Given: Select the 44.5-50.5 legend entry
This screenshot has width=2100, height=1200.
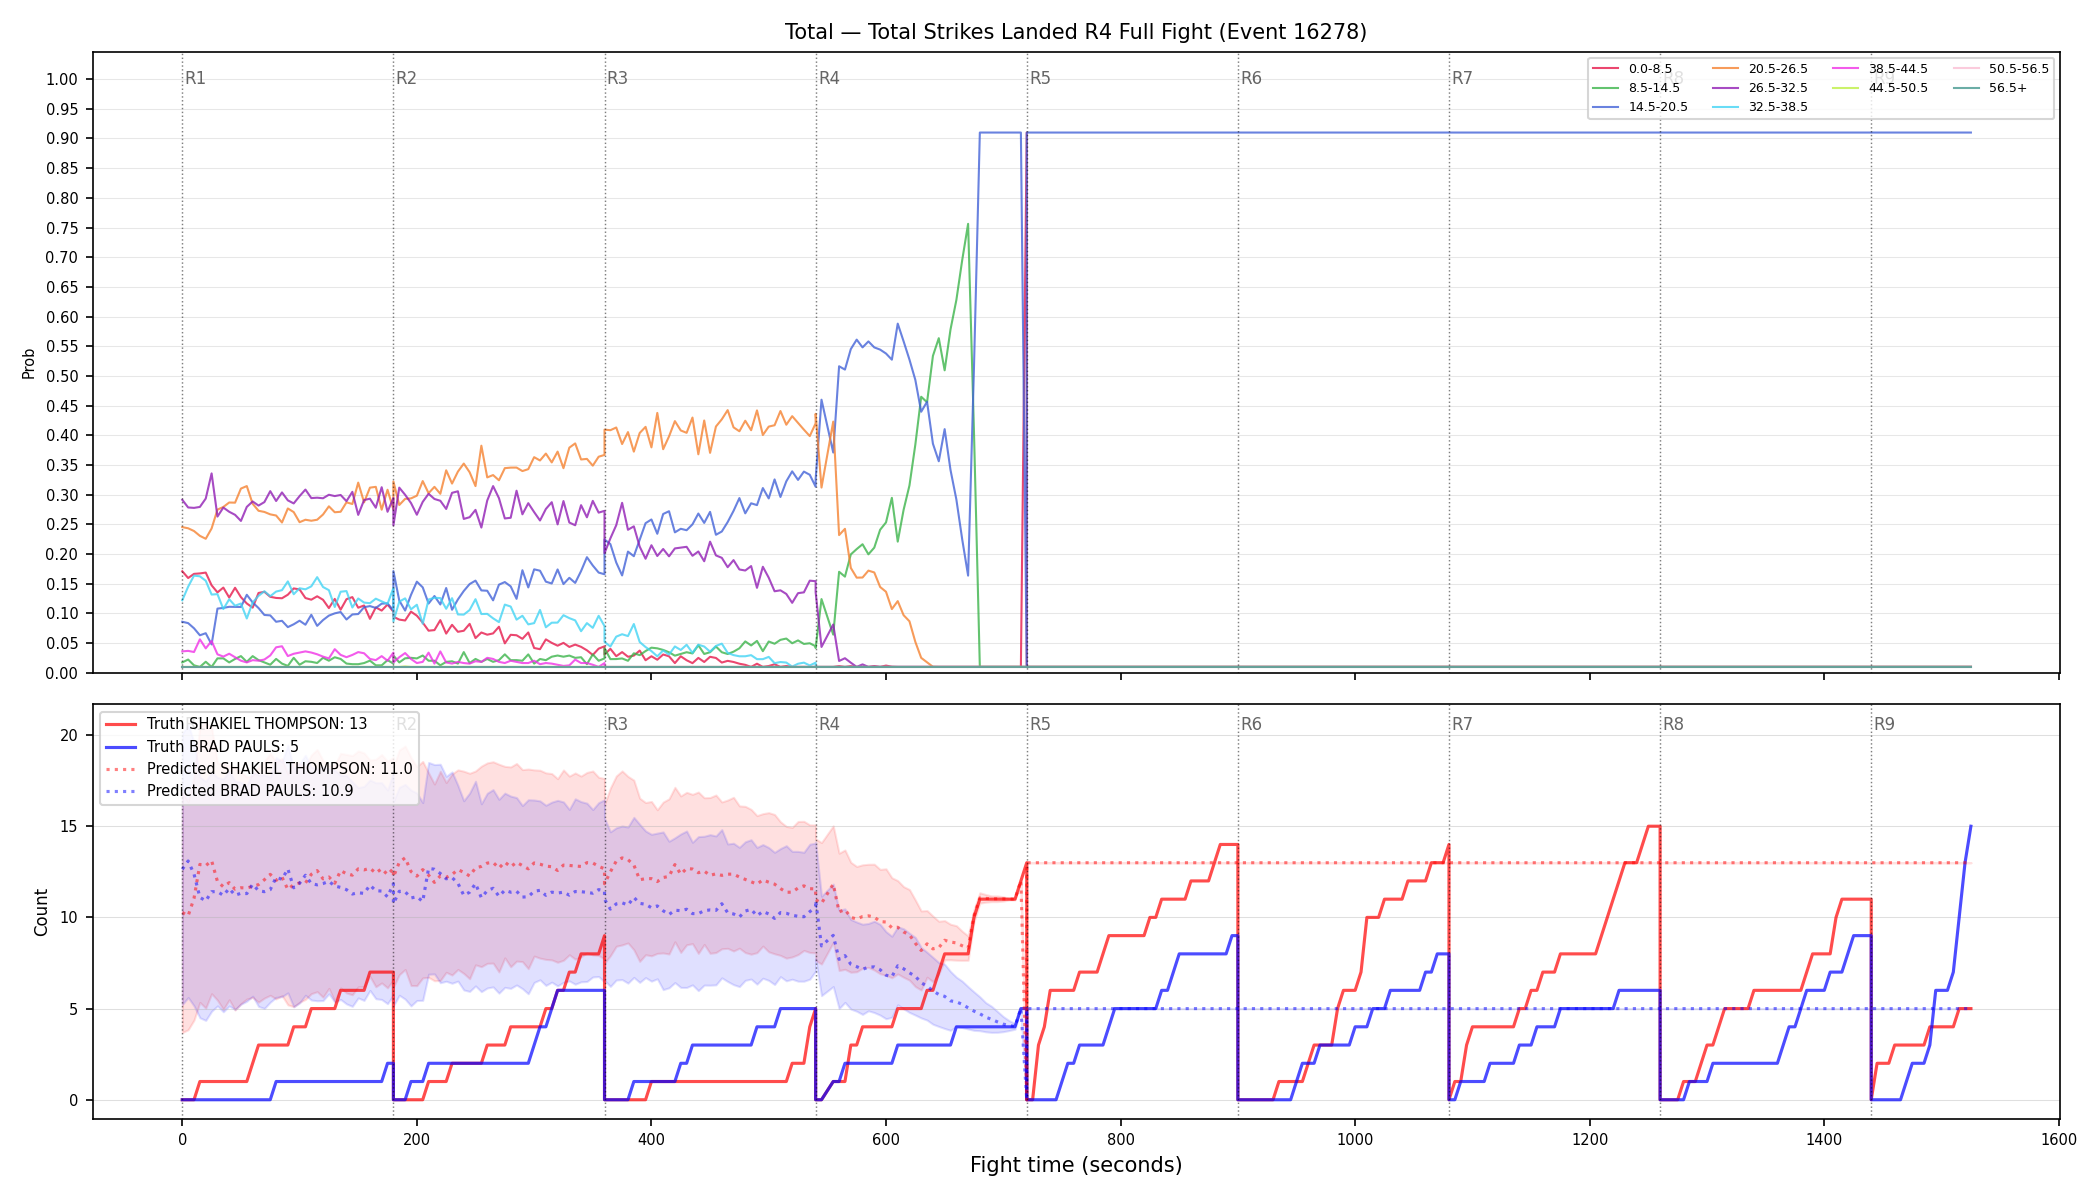Looking at the screenshot, I should [1880, 88].
